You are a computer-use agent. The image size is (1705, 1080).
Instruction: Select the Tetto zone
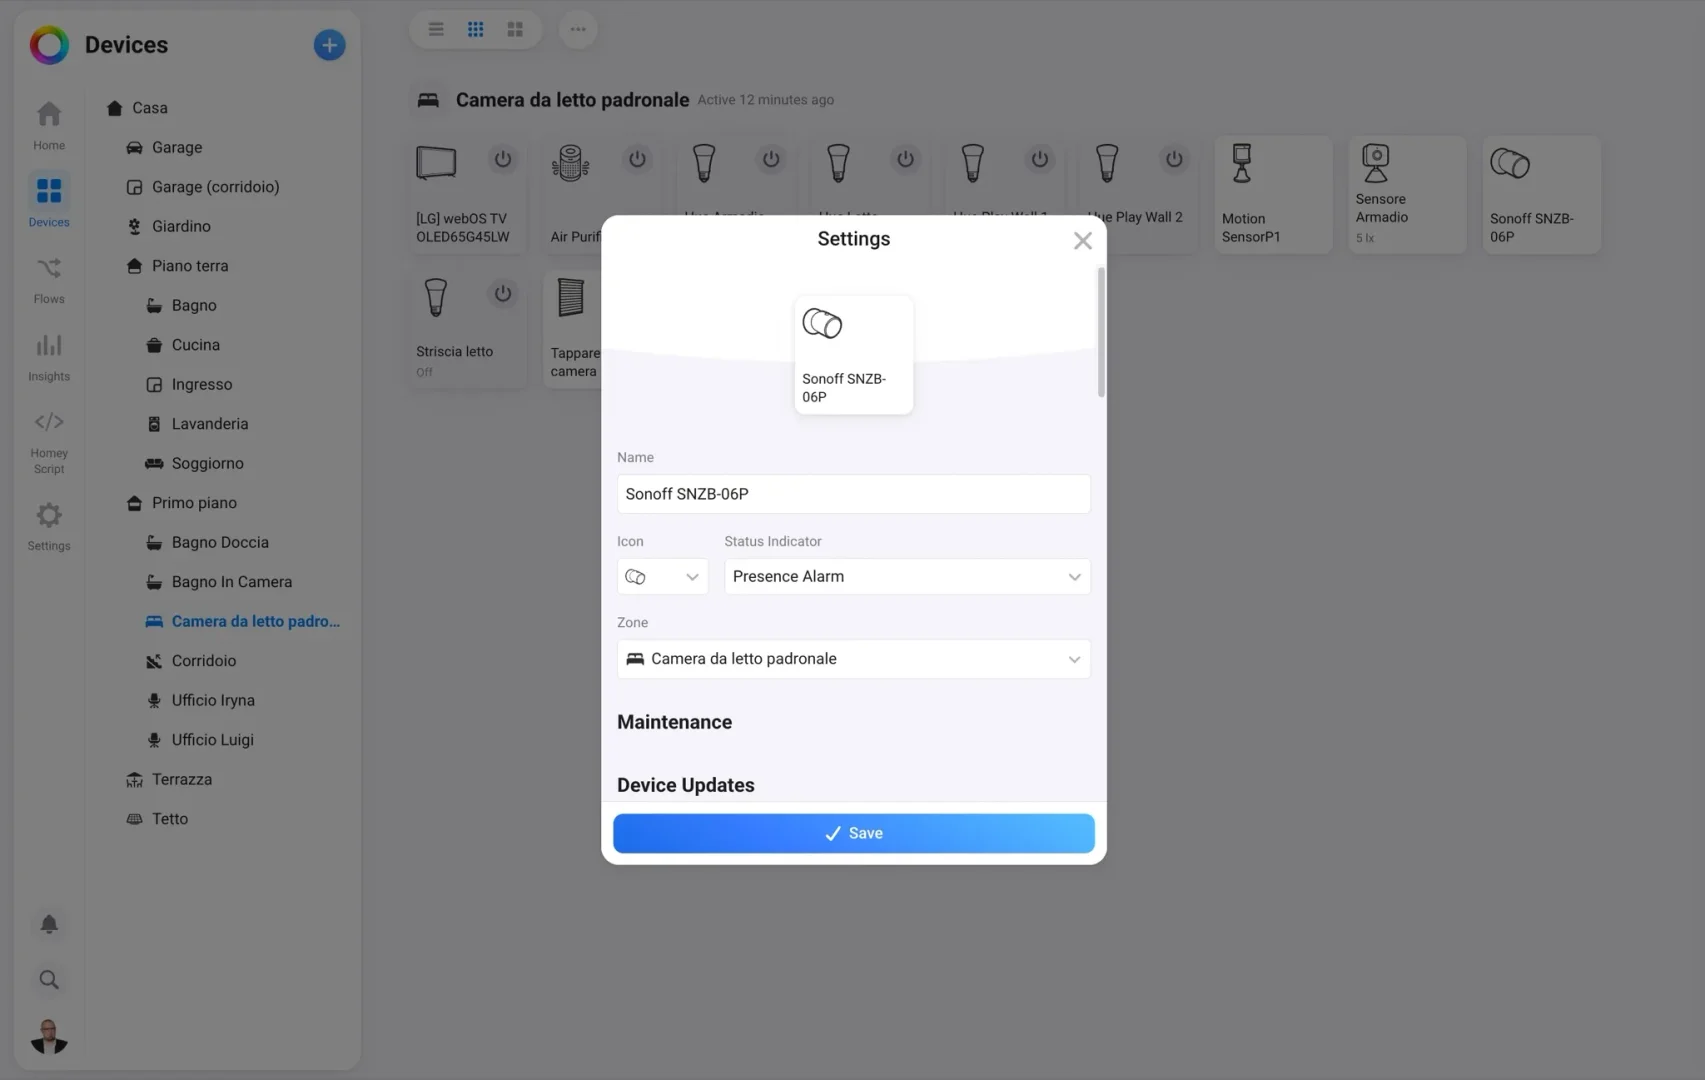pyautogui.click(x=169, y=819)
